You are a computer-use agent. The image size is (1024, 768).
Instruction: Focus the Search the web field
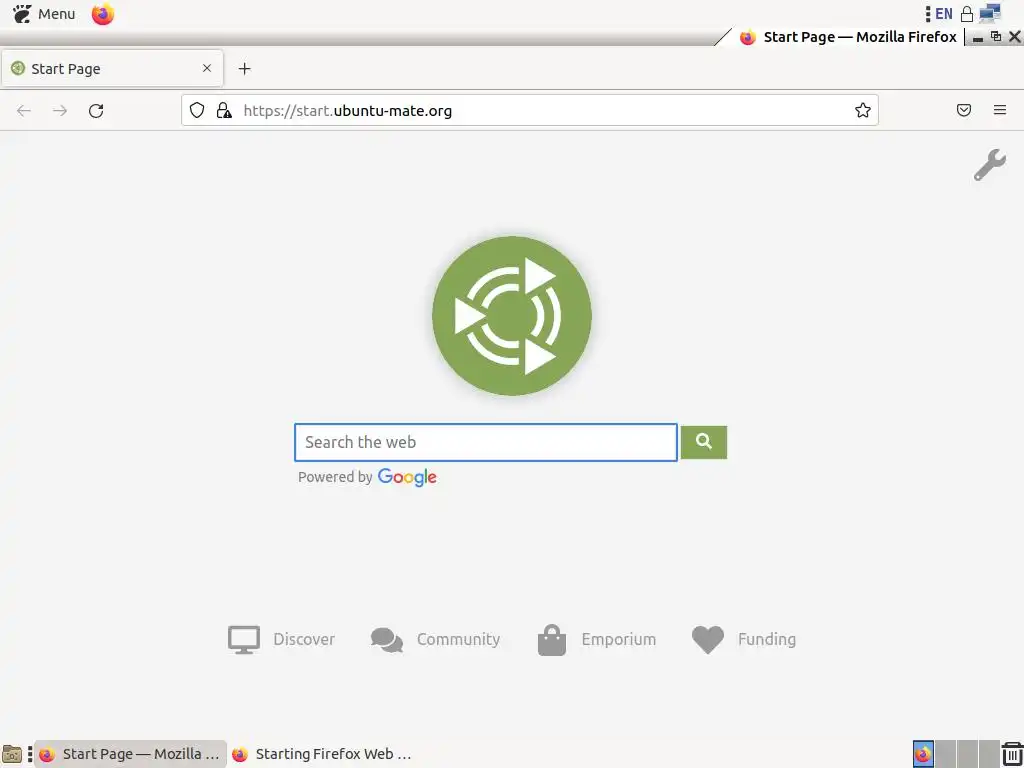[486, 442]
